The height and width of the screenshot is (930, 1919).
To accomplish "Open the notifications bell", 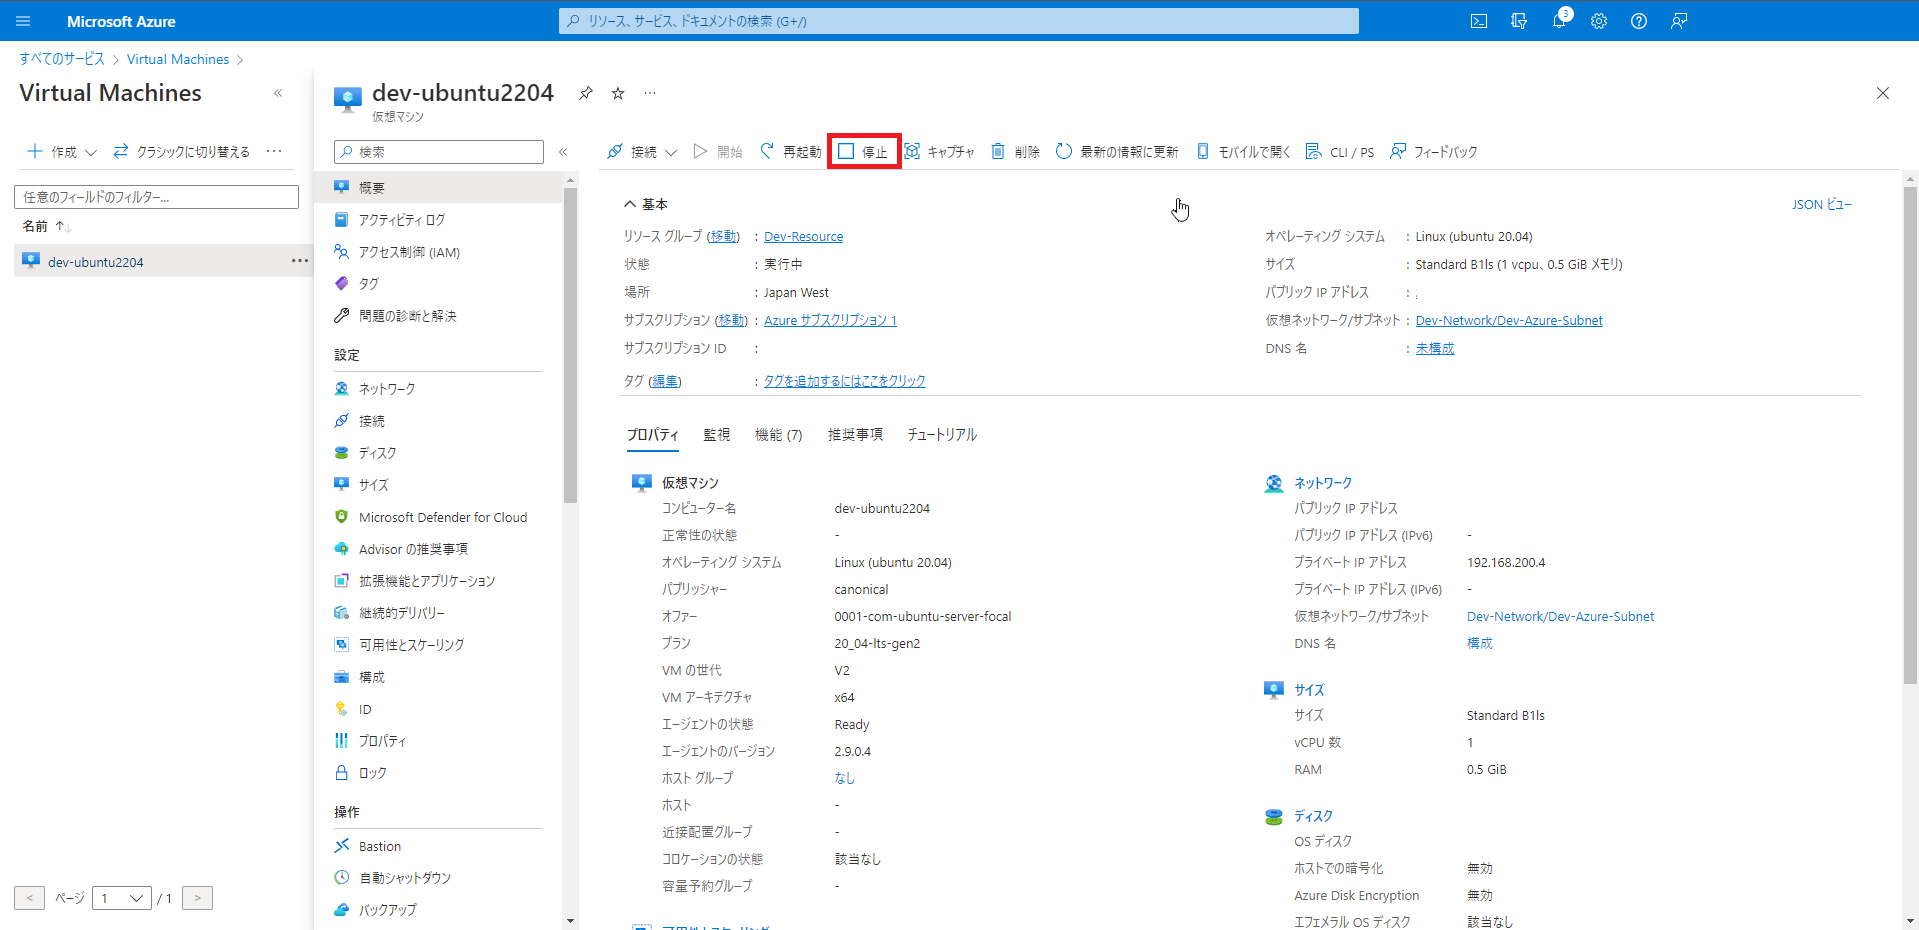I will (x=1559, y=21).
